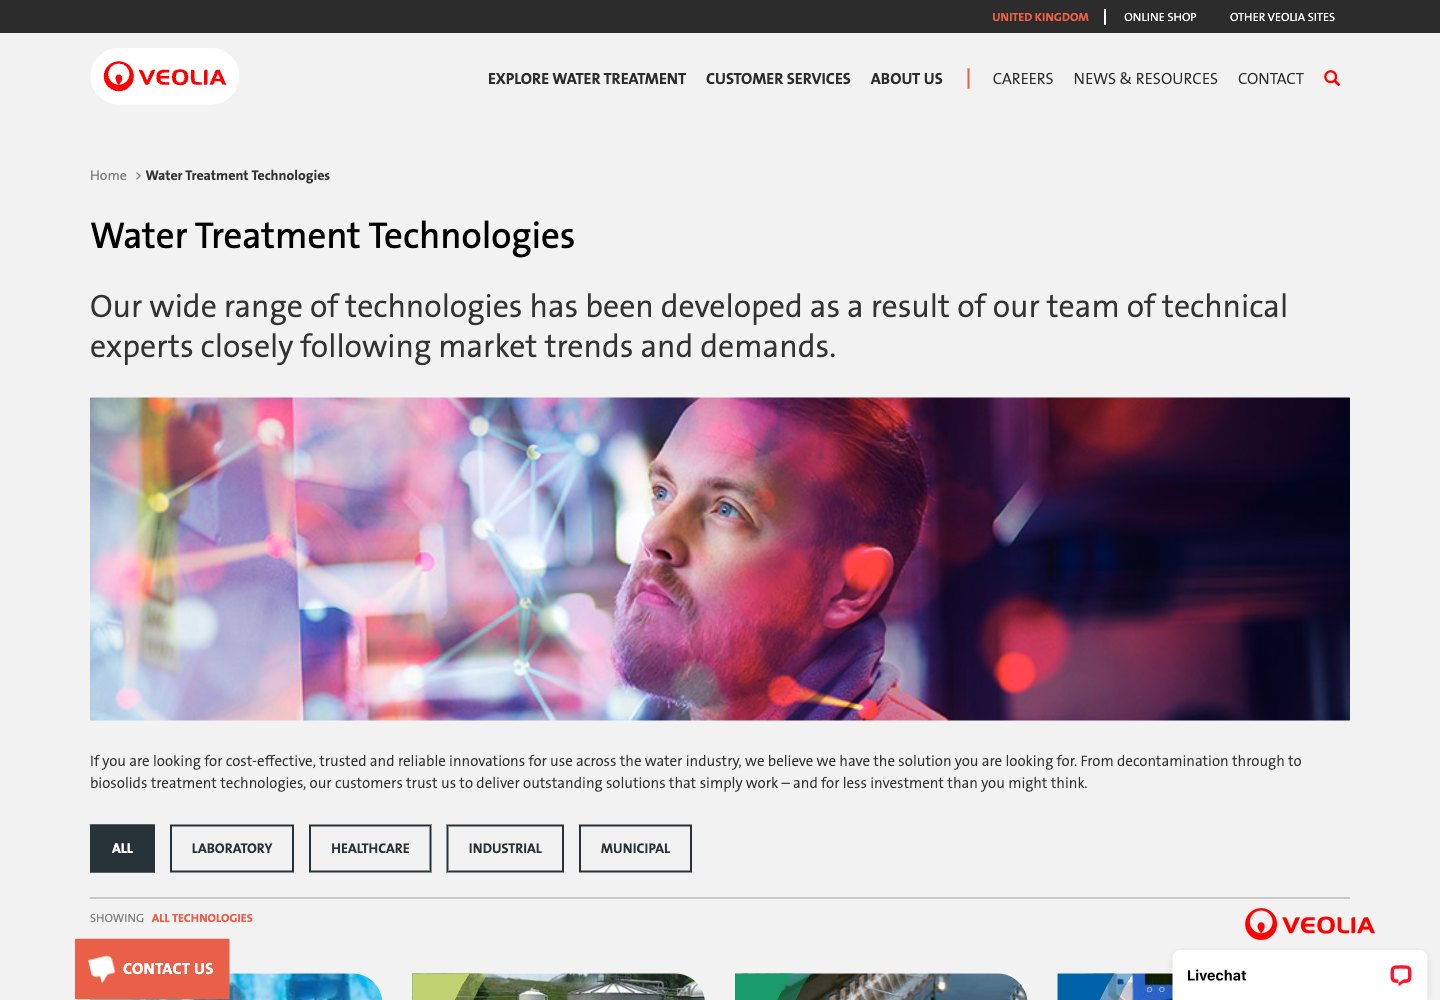Open the About Us menu
The image size is (1440, 1000).
[907, 79]
